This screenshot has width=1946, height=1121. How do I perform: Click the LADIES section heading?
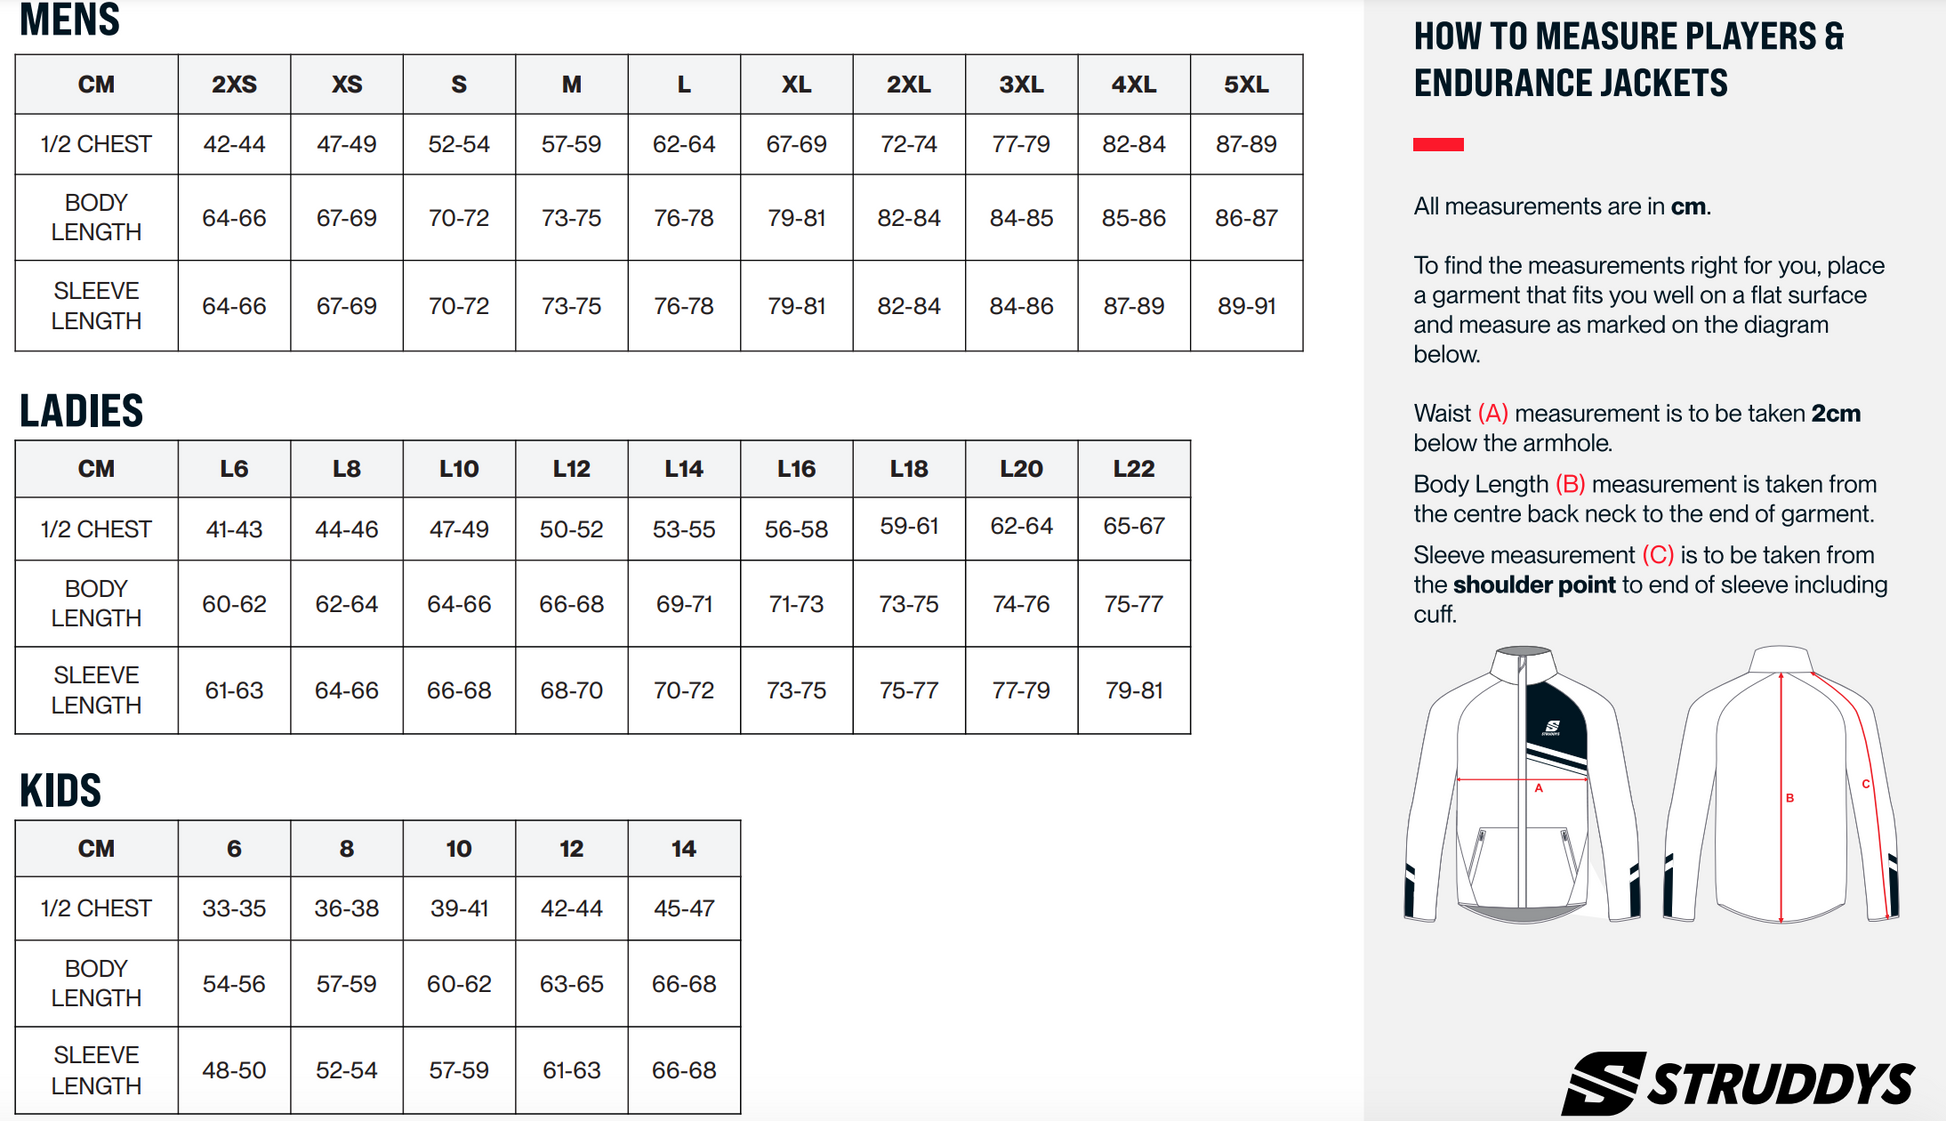82,410
